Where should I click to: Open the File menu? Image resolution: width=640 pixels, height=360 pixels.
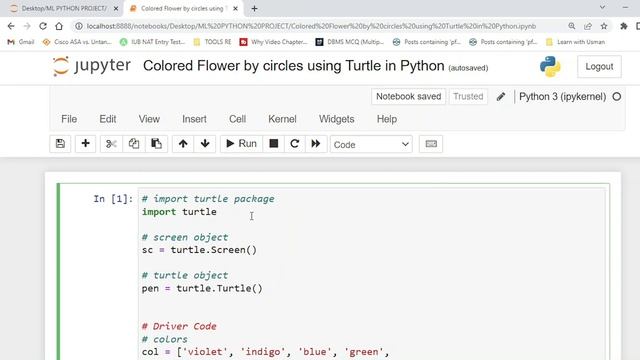coord(69,119)
